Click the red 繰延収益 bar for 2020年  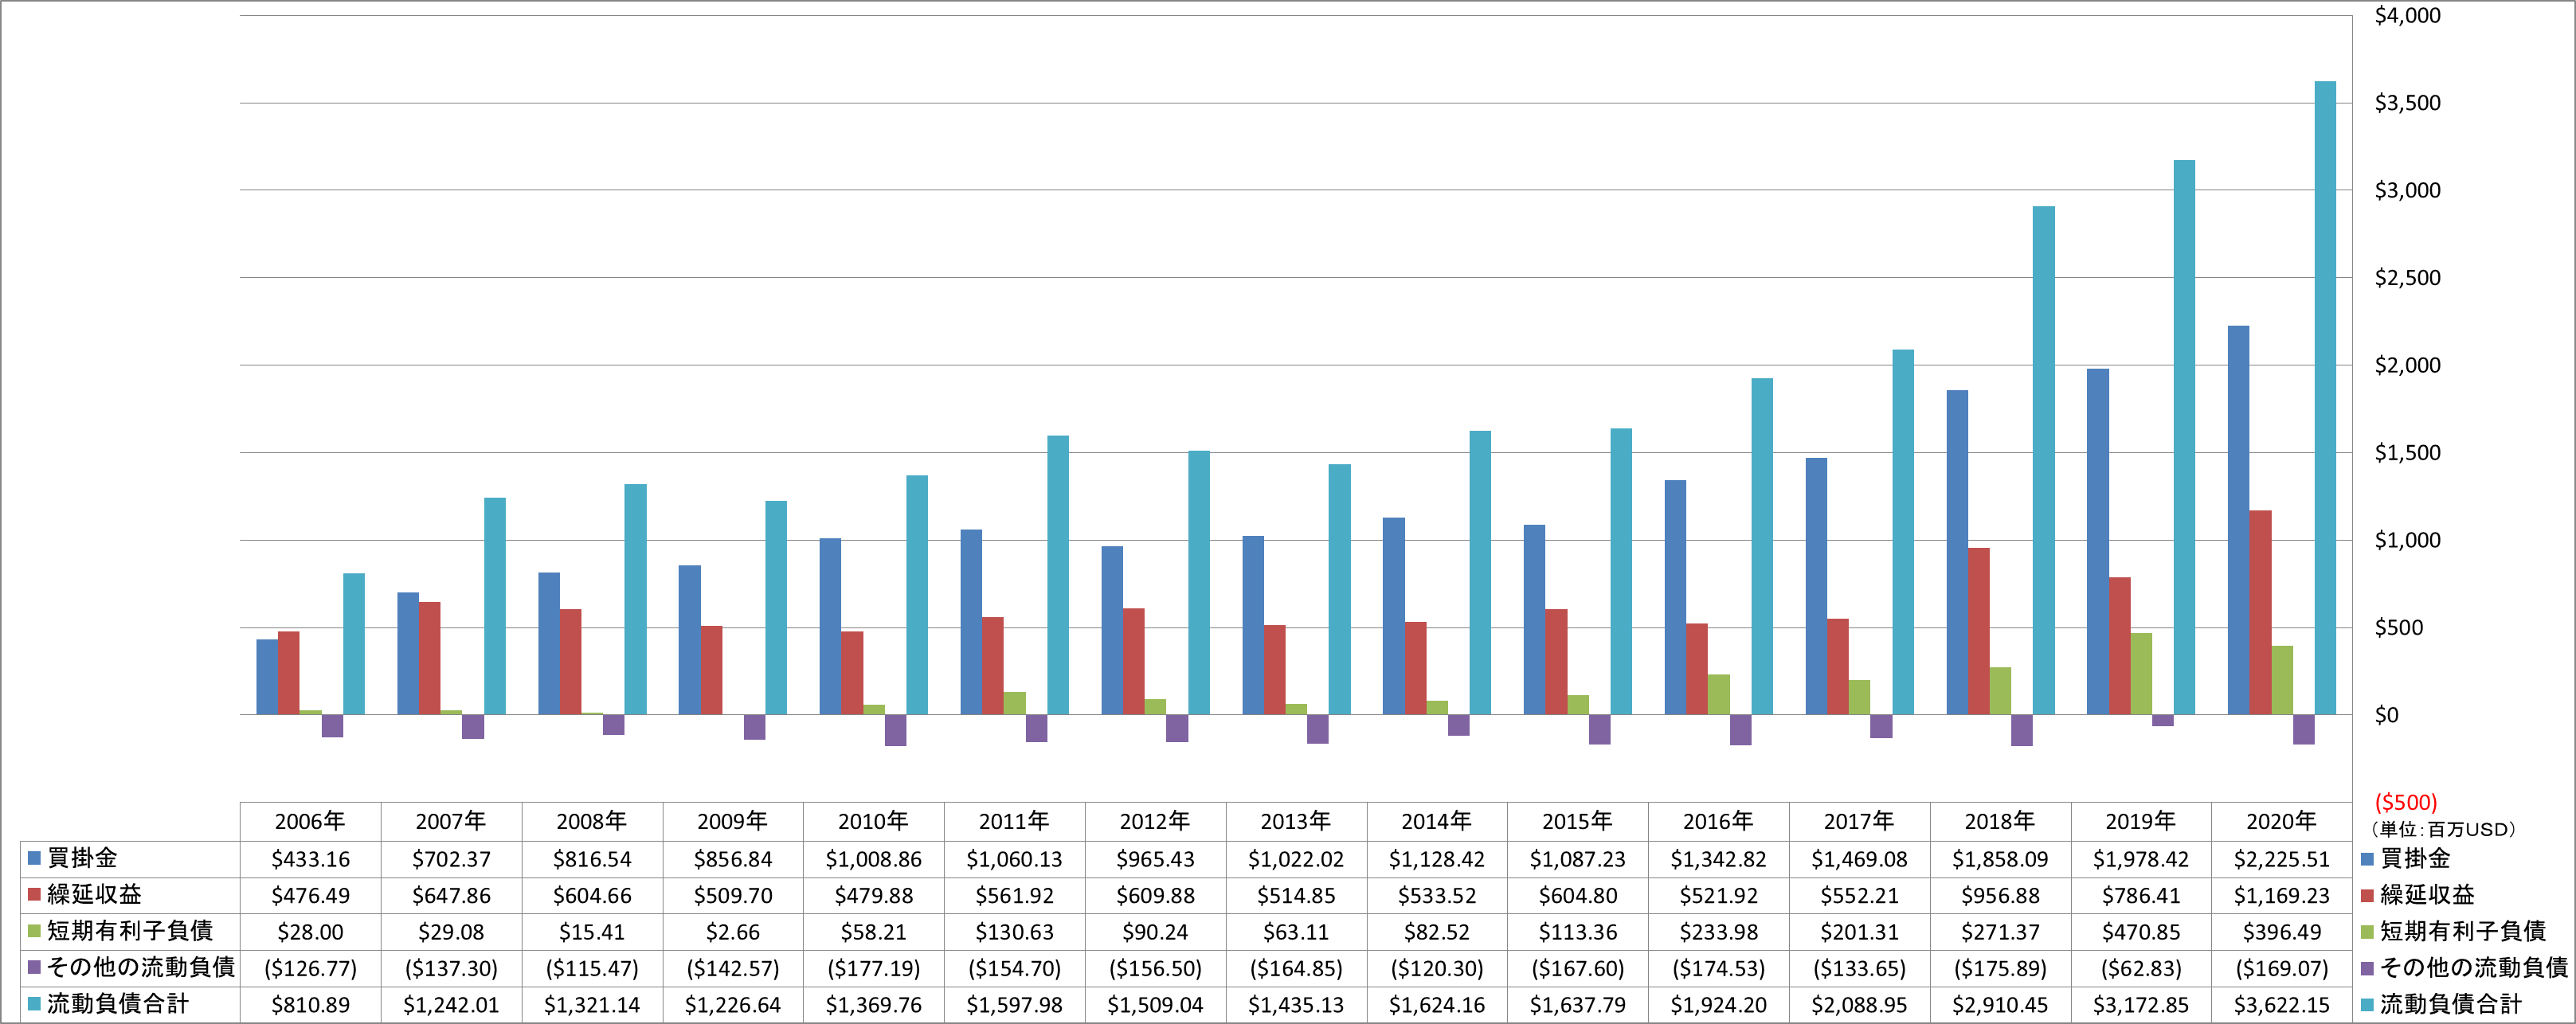tap(2260, 612)
